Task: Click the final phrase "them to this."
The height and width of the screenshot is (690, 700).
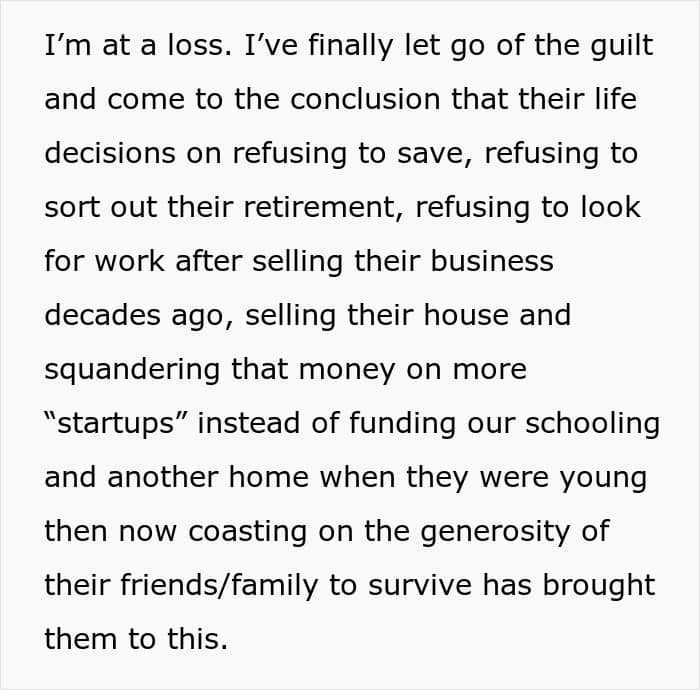Action: point(136,639)
